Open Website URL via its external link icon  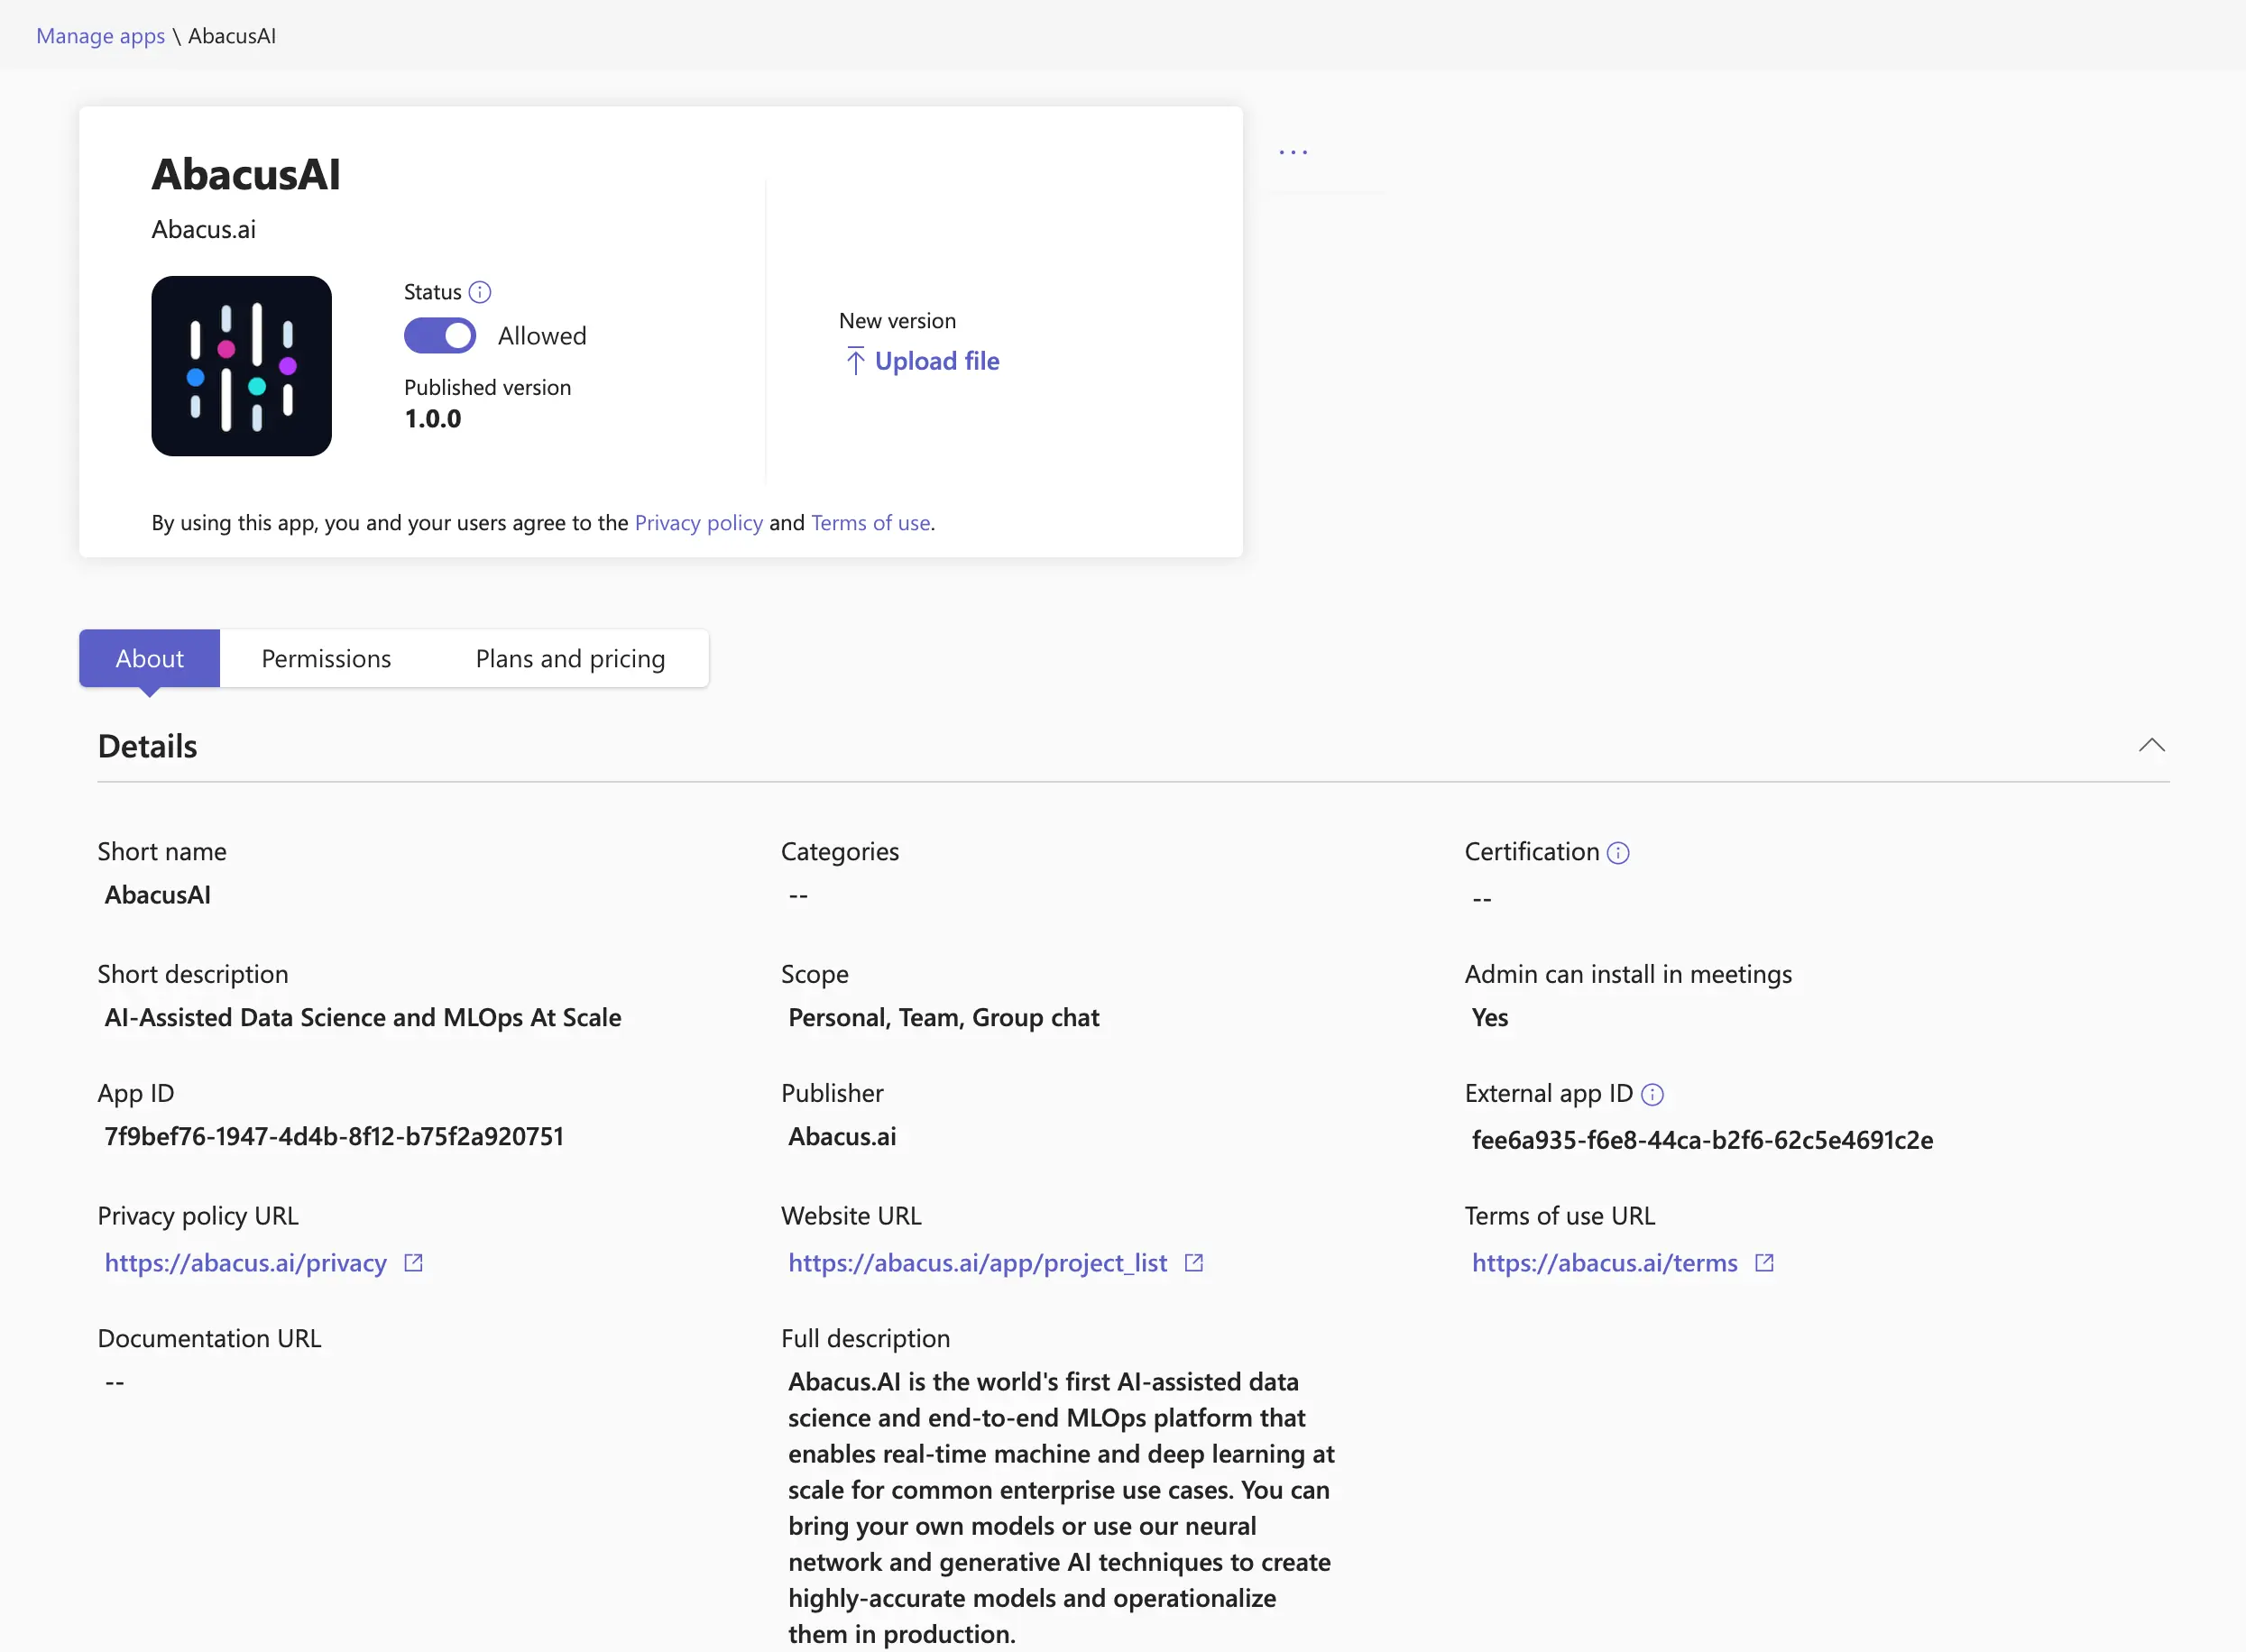(1194, 1262)
